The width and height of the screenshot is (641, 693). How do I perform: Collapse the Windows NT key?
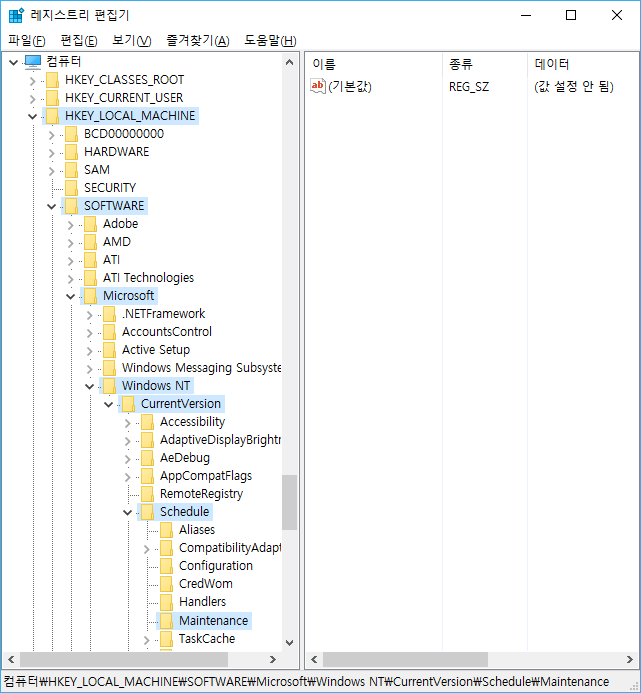pyautogui.click(x=89, y=386)
